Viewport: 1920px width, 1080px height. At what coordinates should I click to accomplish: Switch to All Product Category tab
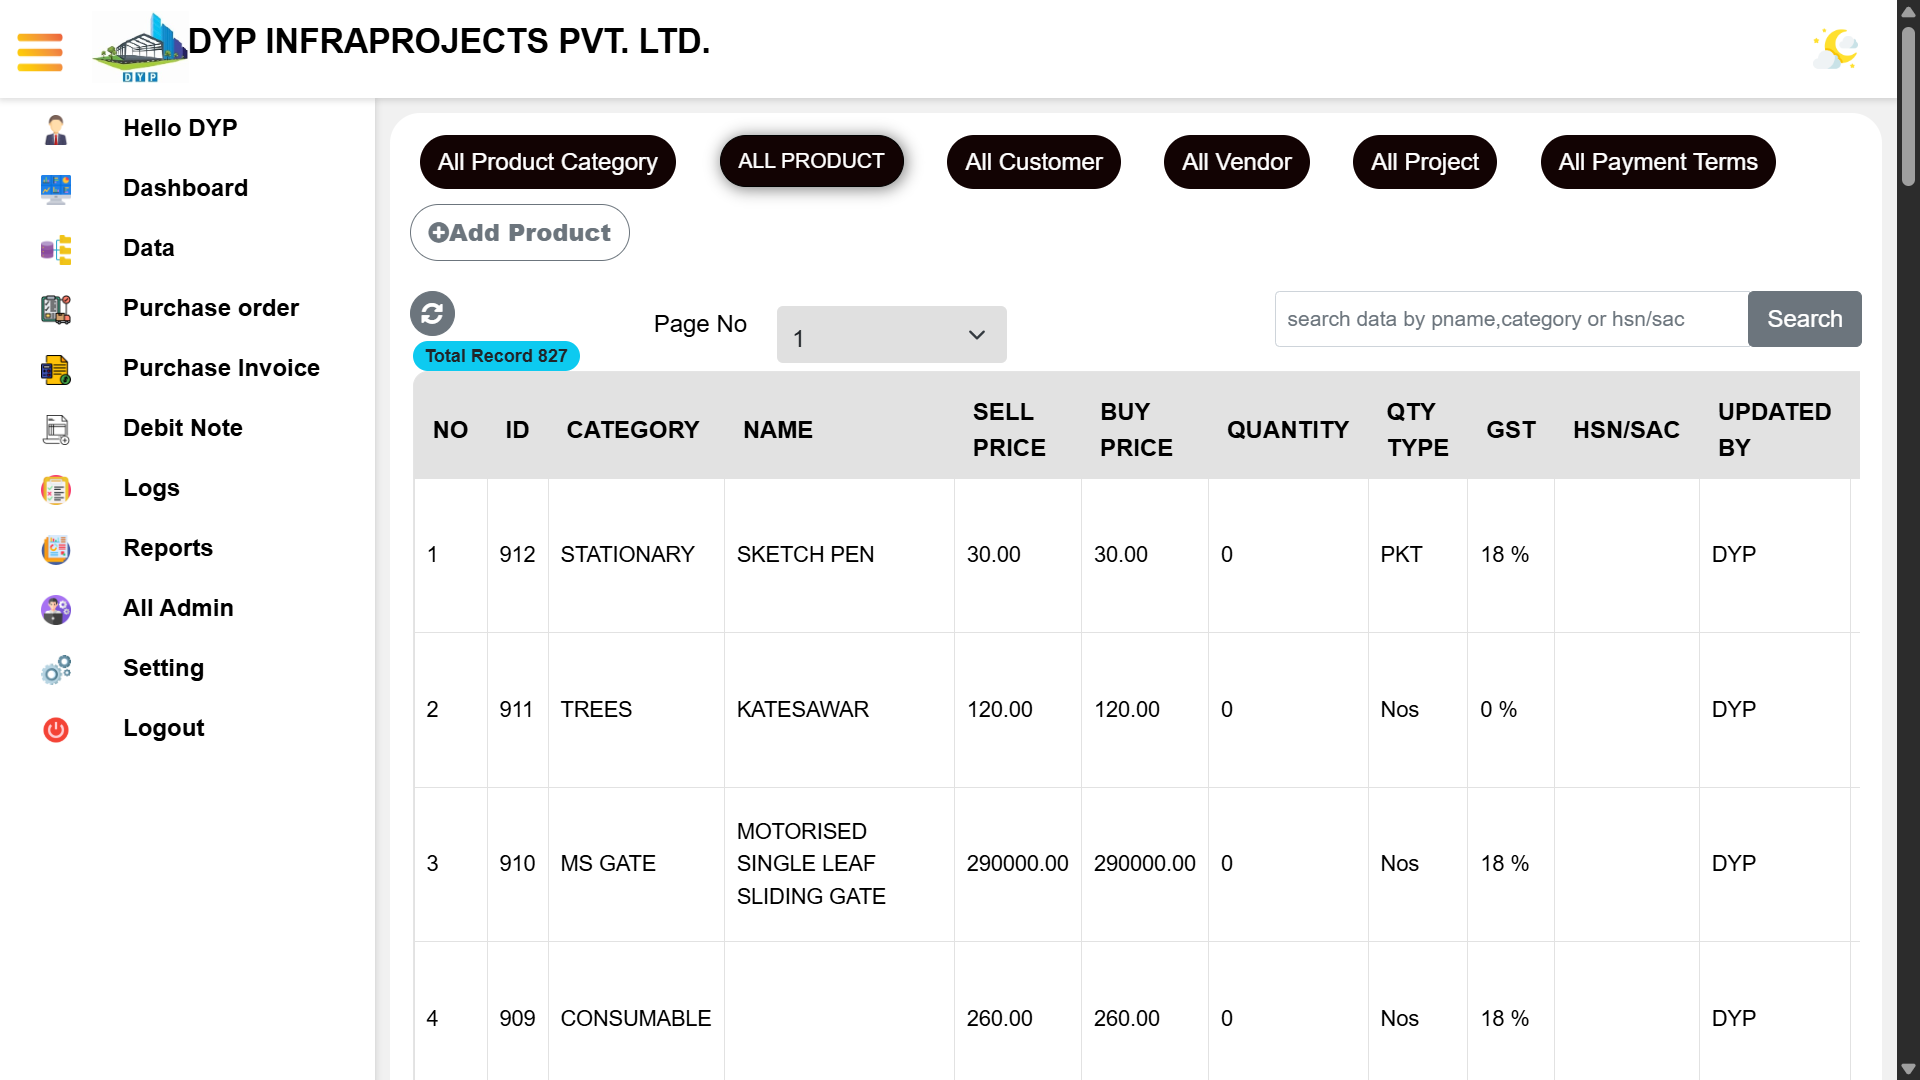point(548,162)
